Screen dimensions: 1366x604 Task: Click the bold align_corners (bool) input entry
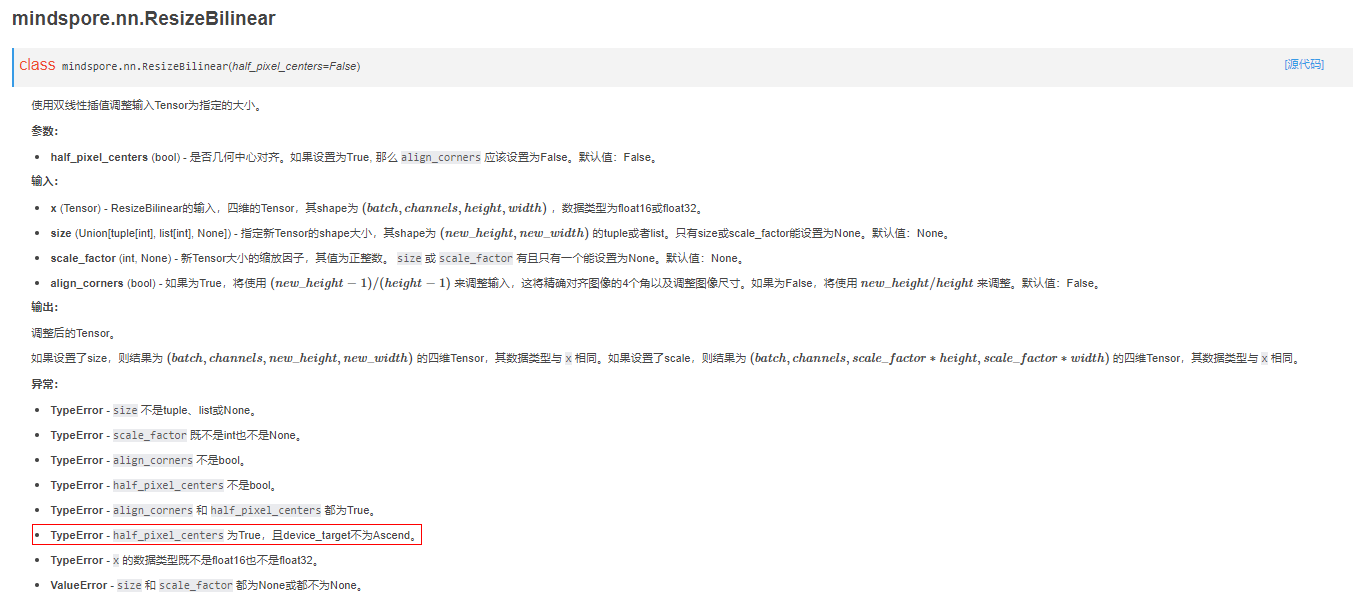(87, 283)
